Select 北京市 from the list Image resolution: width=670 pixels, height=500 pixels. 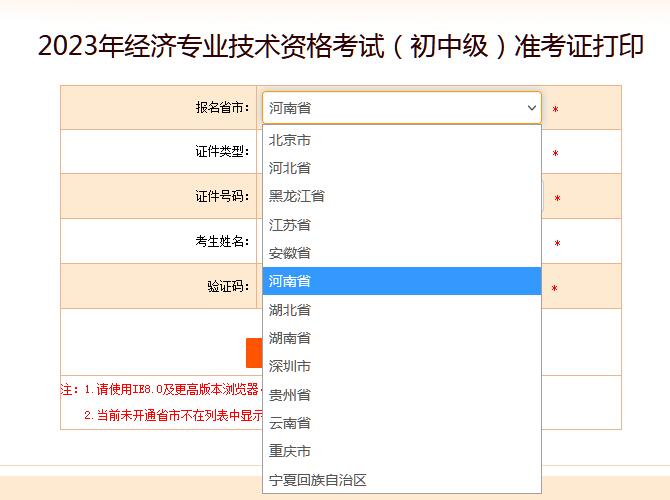tap(402, 140)
